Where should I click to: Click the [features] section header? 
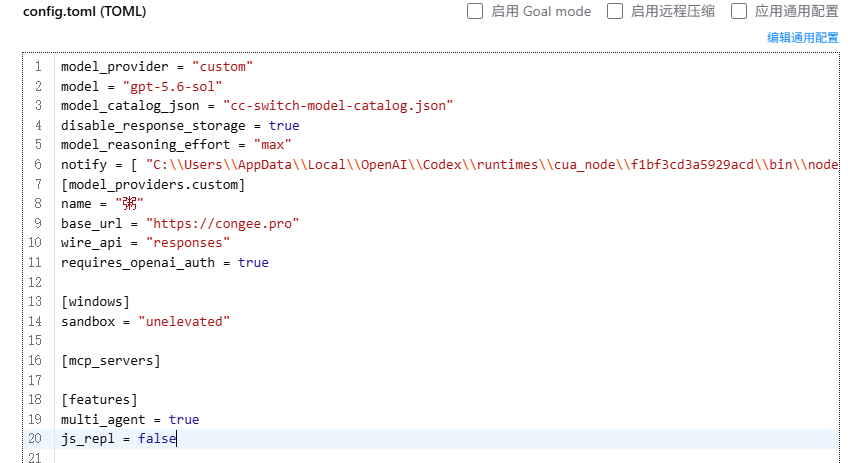pos(99,400)
